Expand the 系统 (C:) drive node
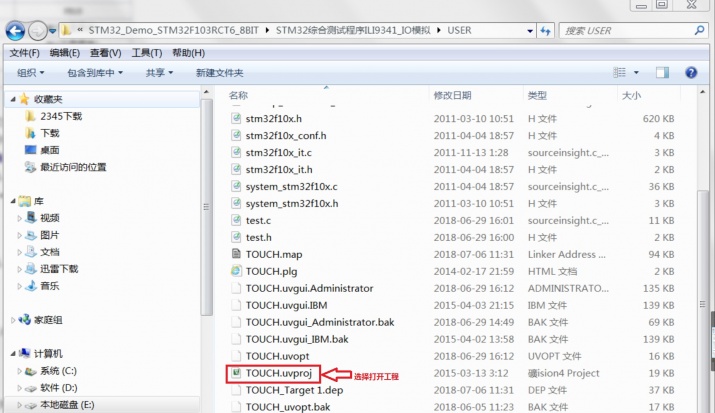Viewport: 715px width, 413px height. [x=20, y=371]
